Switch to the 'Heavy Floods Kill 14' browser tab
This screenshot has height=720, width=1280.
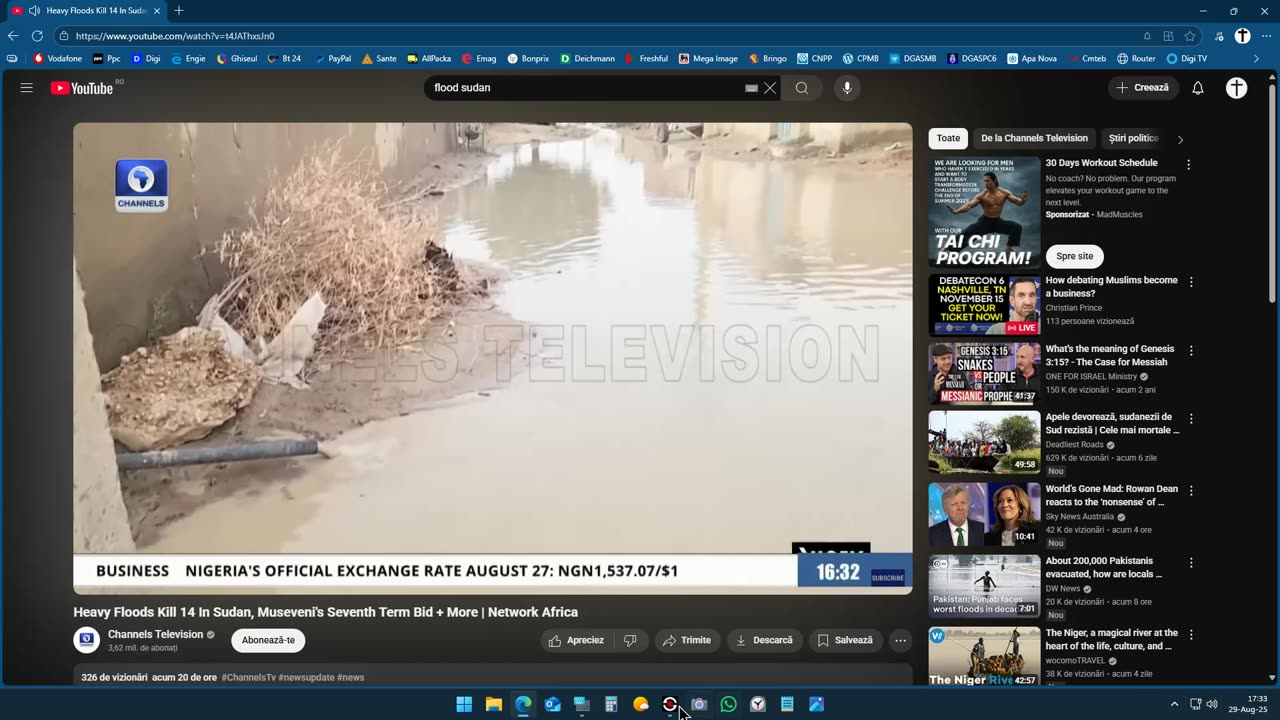[x=86, y=11]
